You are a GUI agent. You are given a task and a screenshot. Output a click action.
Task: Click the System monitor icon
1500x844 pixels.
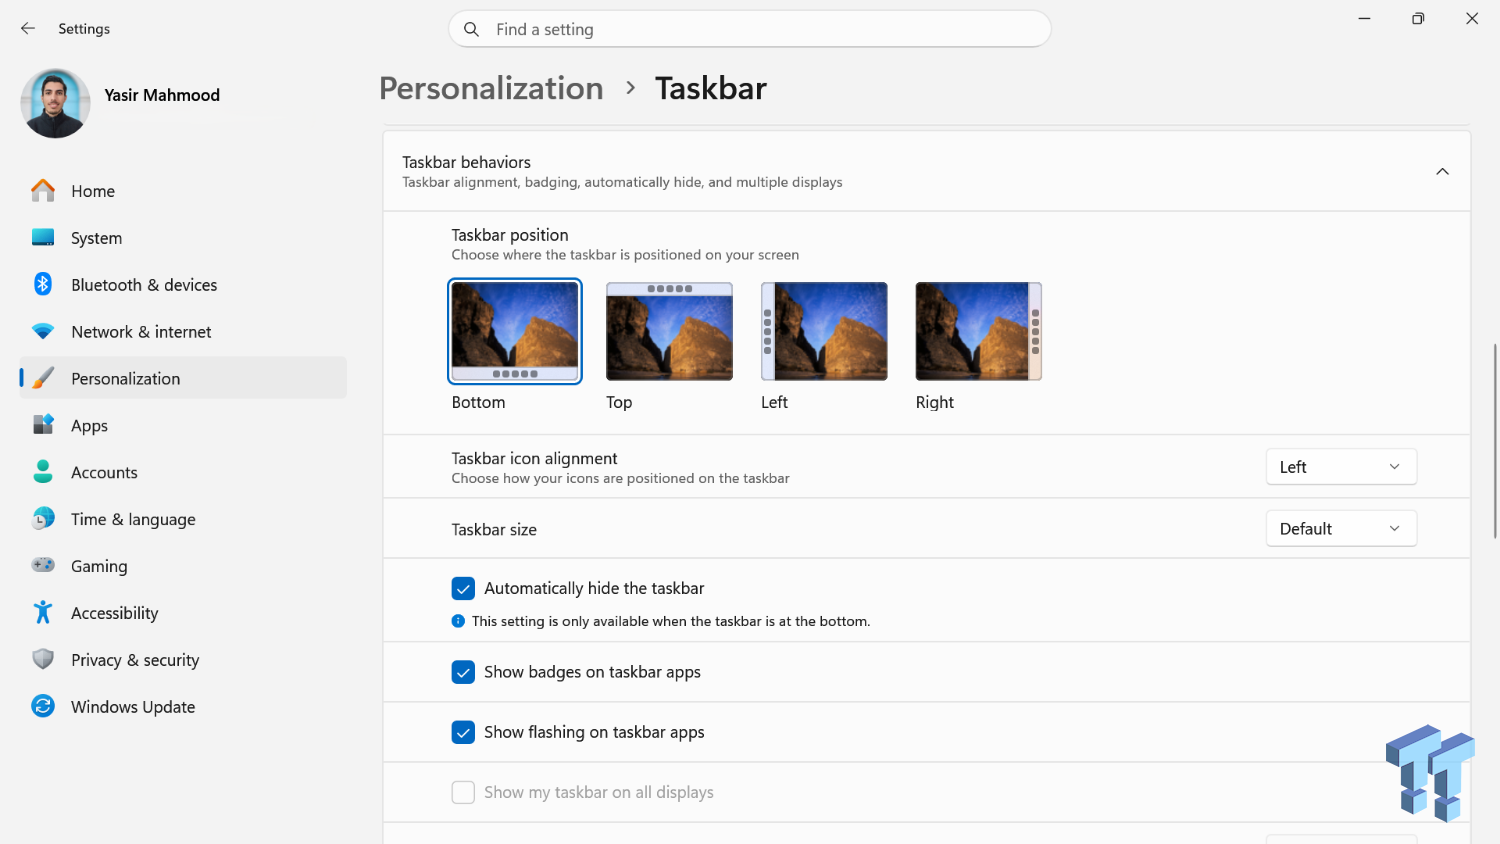[43, 237]
